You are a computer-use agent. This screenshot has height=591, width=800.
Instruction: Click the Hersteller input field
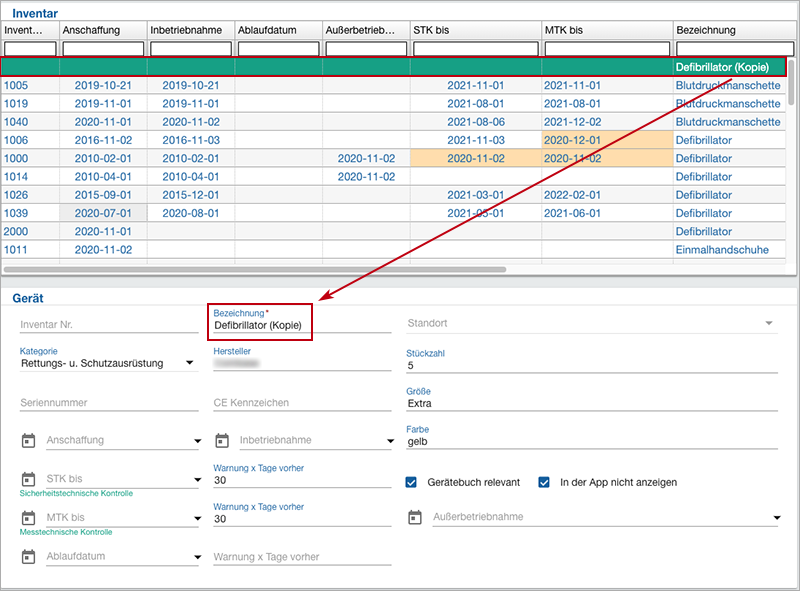pyautogui.click(x=302, y=363)
